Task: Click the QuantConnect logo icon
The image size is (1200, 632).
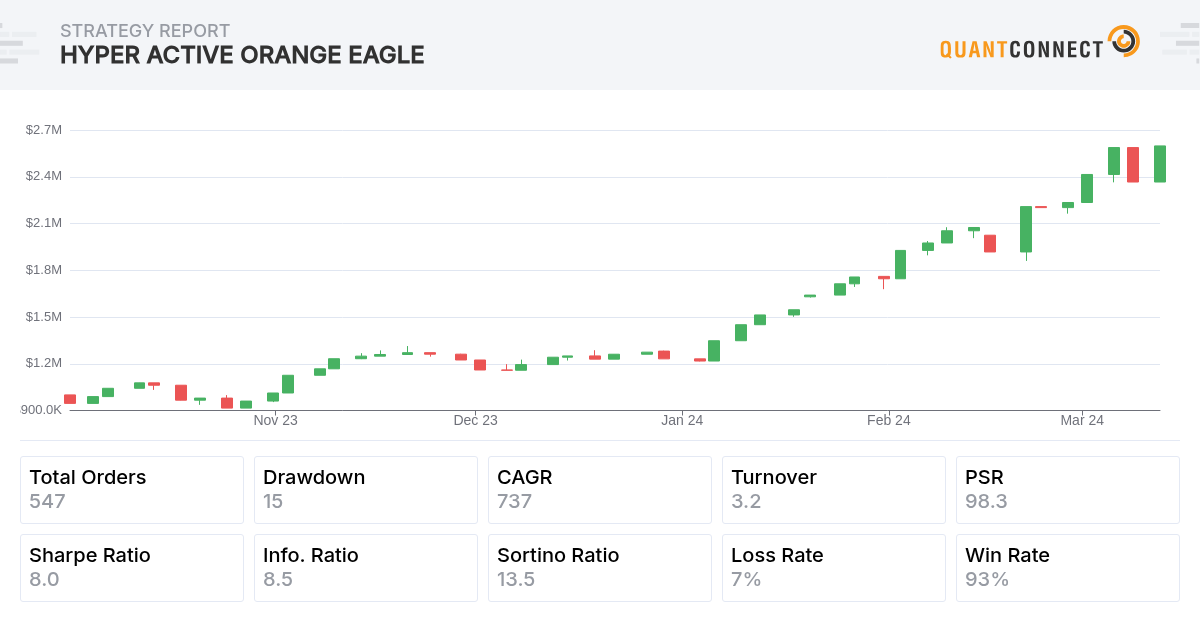Action: pyautogui.click(x=1124, y=41)
